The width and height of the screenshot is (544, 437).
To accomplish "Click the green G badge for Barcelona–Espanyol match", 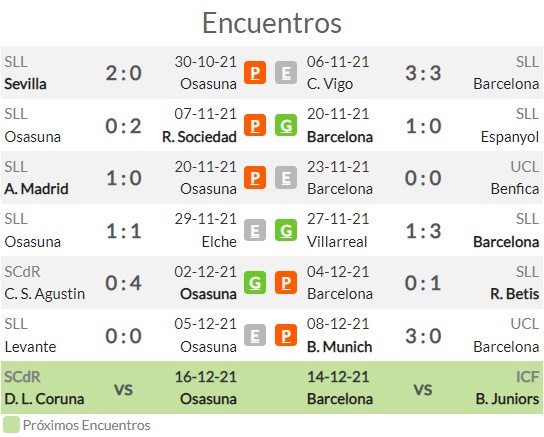I will 286,125.
